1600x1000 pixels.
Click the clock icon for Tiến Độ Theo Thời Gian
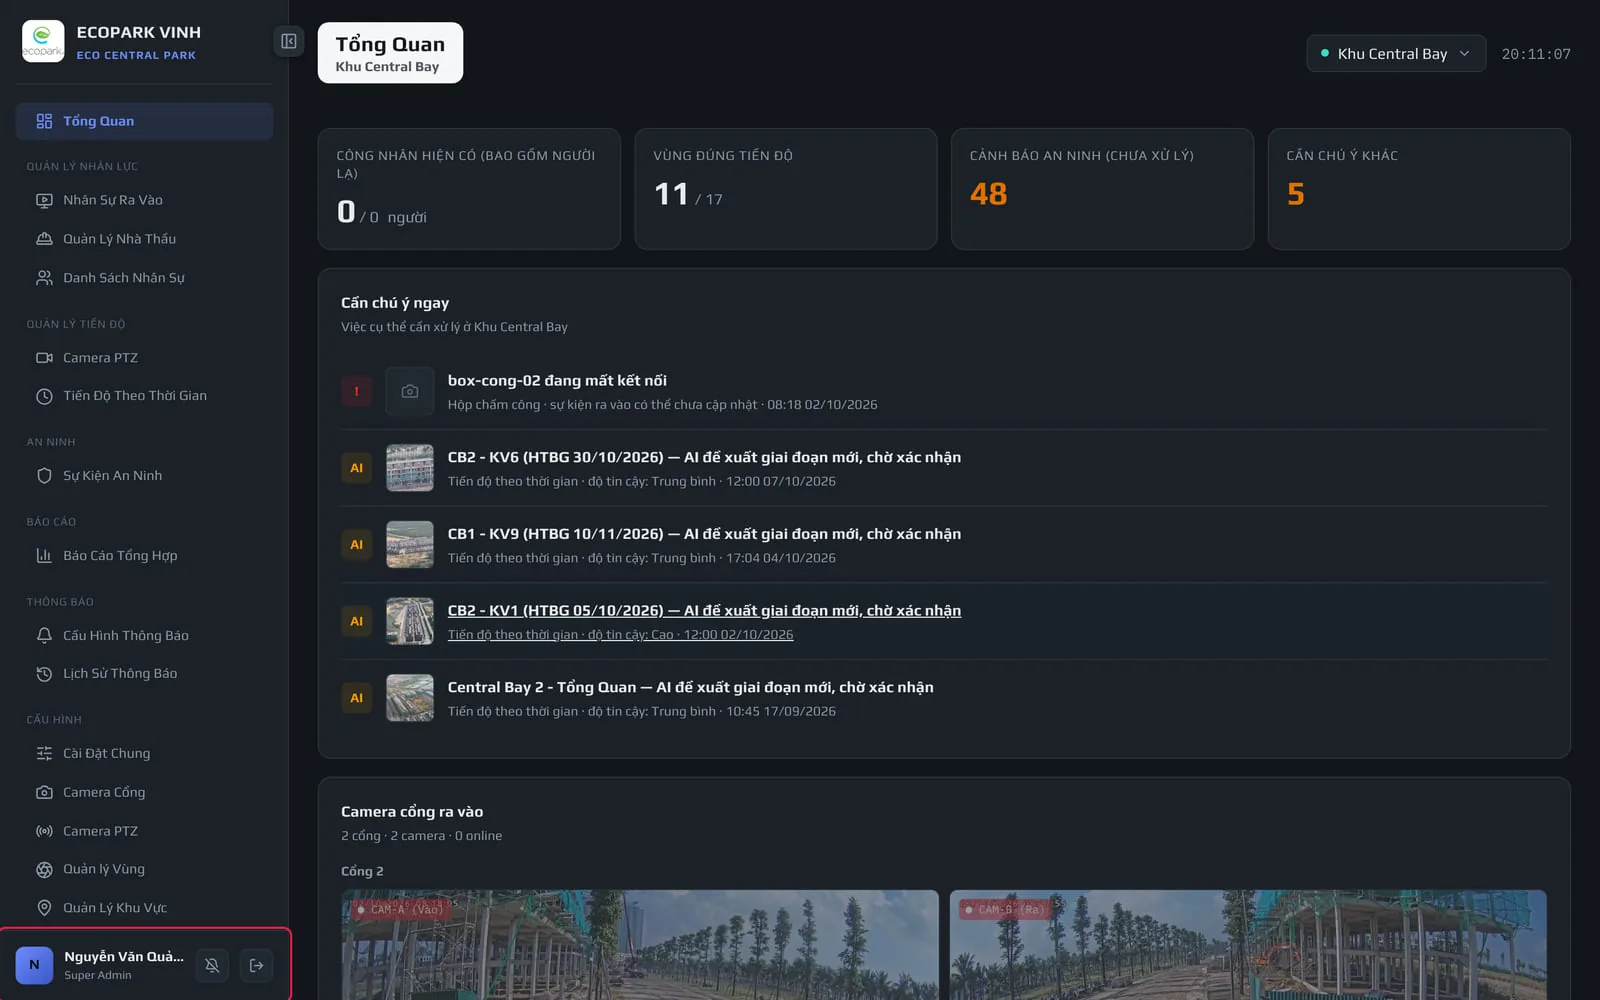pos(44,396)
